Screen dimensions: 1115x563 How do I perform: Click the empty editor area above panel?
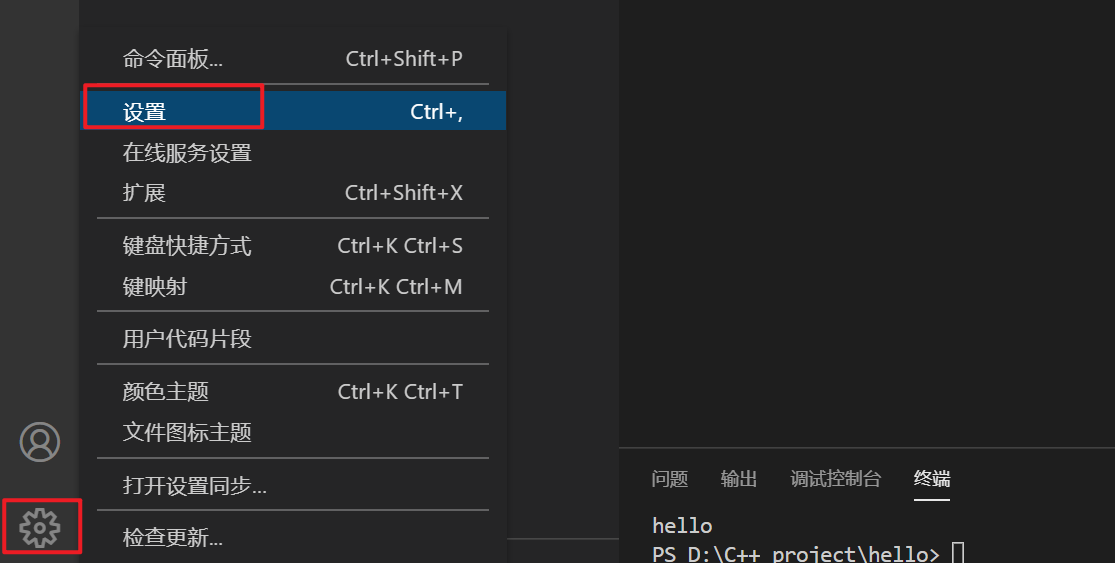[867, 223]
